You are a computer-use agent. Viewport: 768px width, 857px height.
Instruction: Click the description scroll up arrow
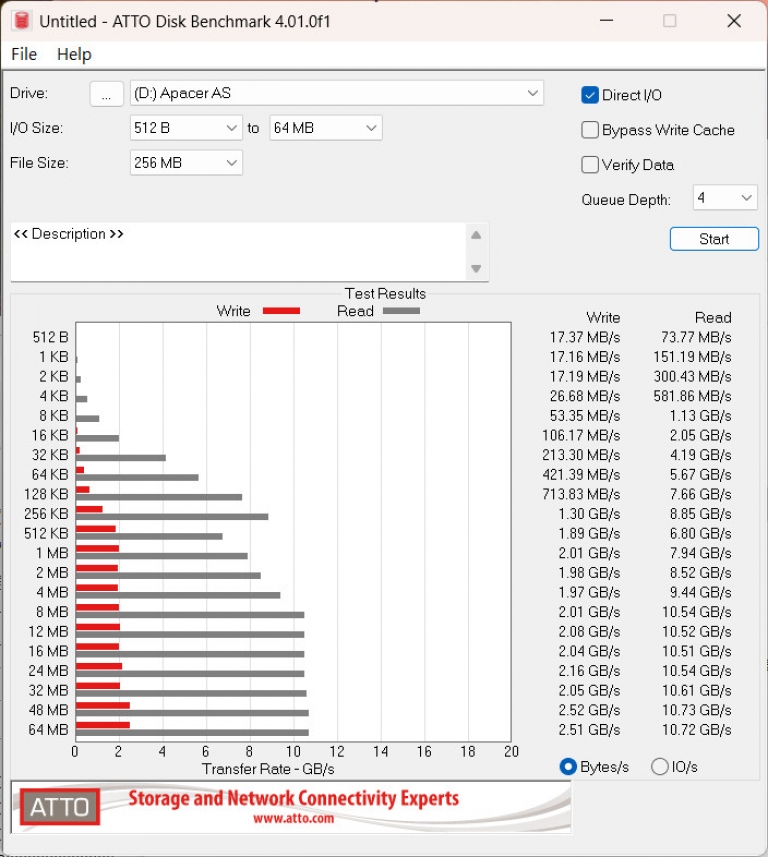(476, 235)
